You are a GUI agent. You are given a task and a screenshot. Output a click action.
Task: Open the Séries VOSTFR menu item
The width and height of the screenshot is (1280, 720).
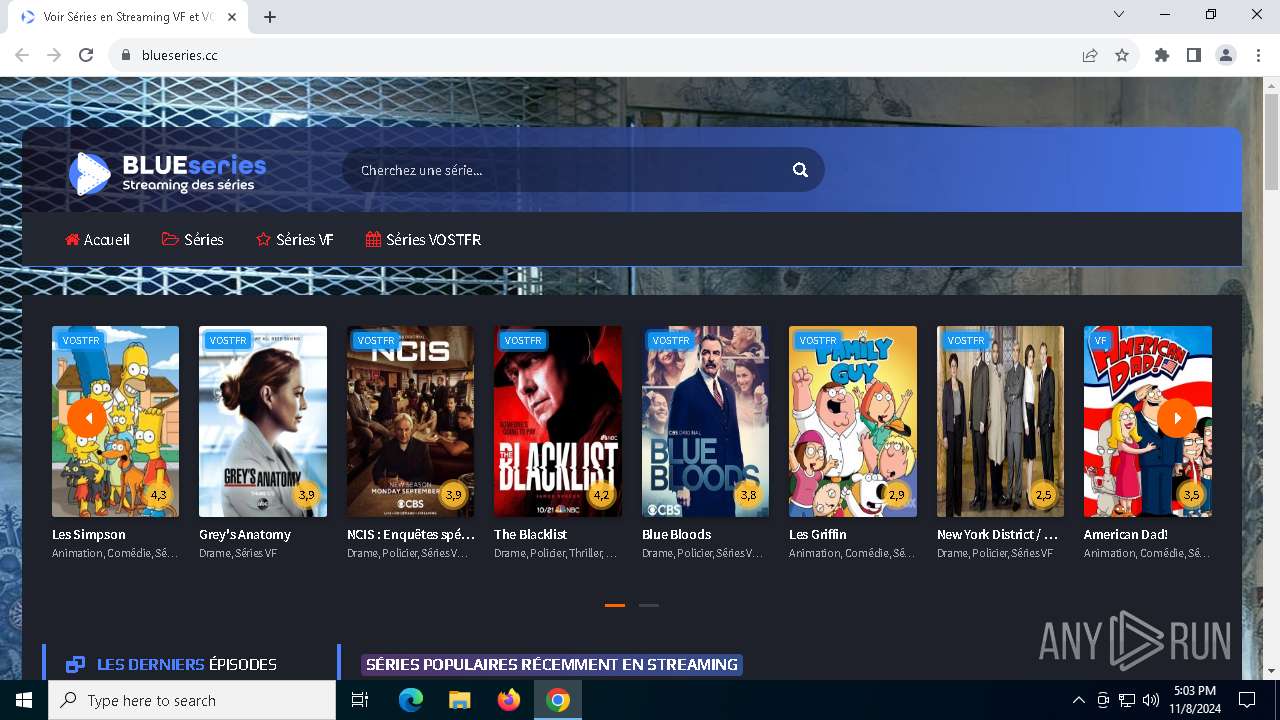pyautogui.click(x=424, y=240)
